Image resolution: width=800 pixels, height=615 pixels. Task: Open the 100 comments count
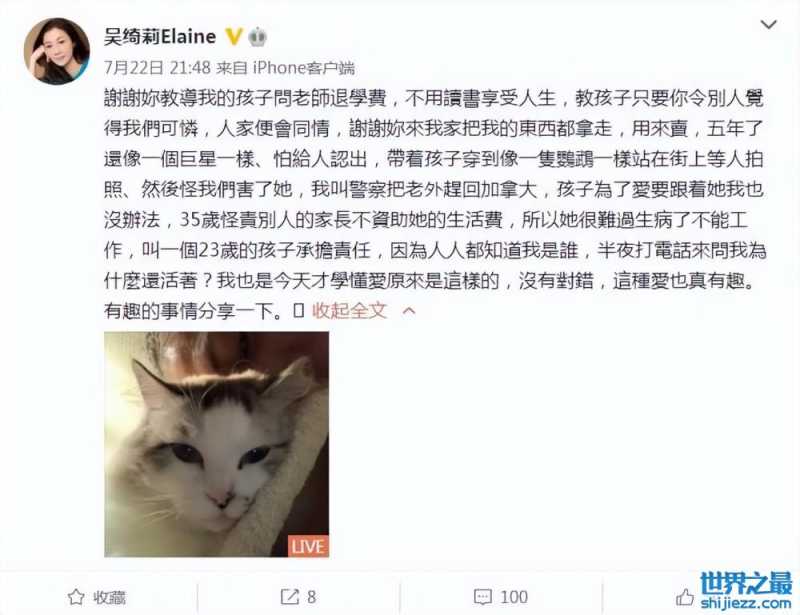514,597
